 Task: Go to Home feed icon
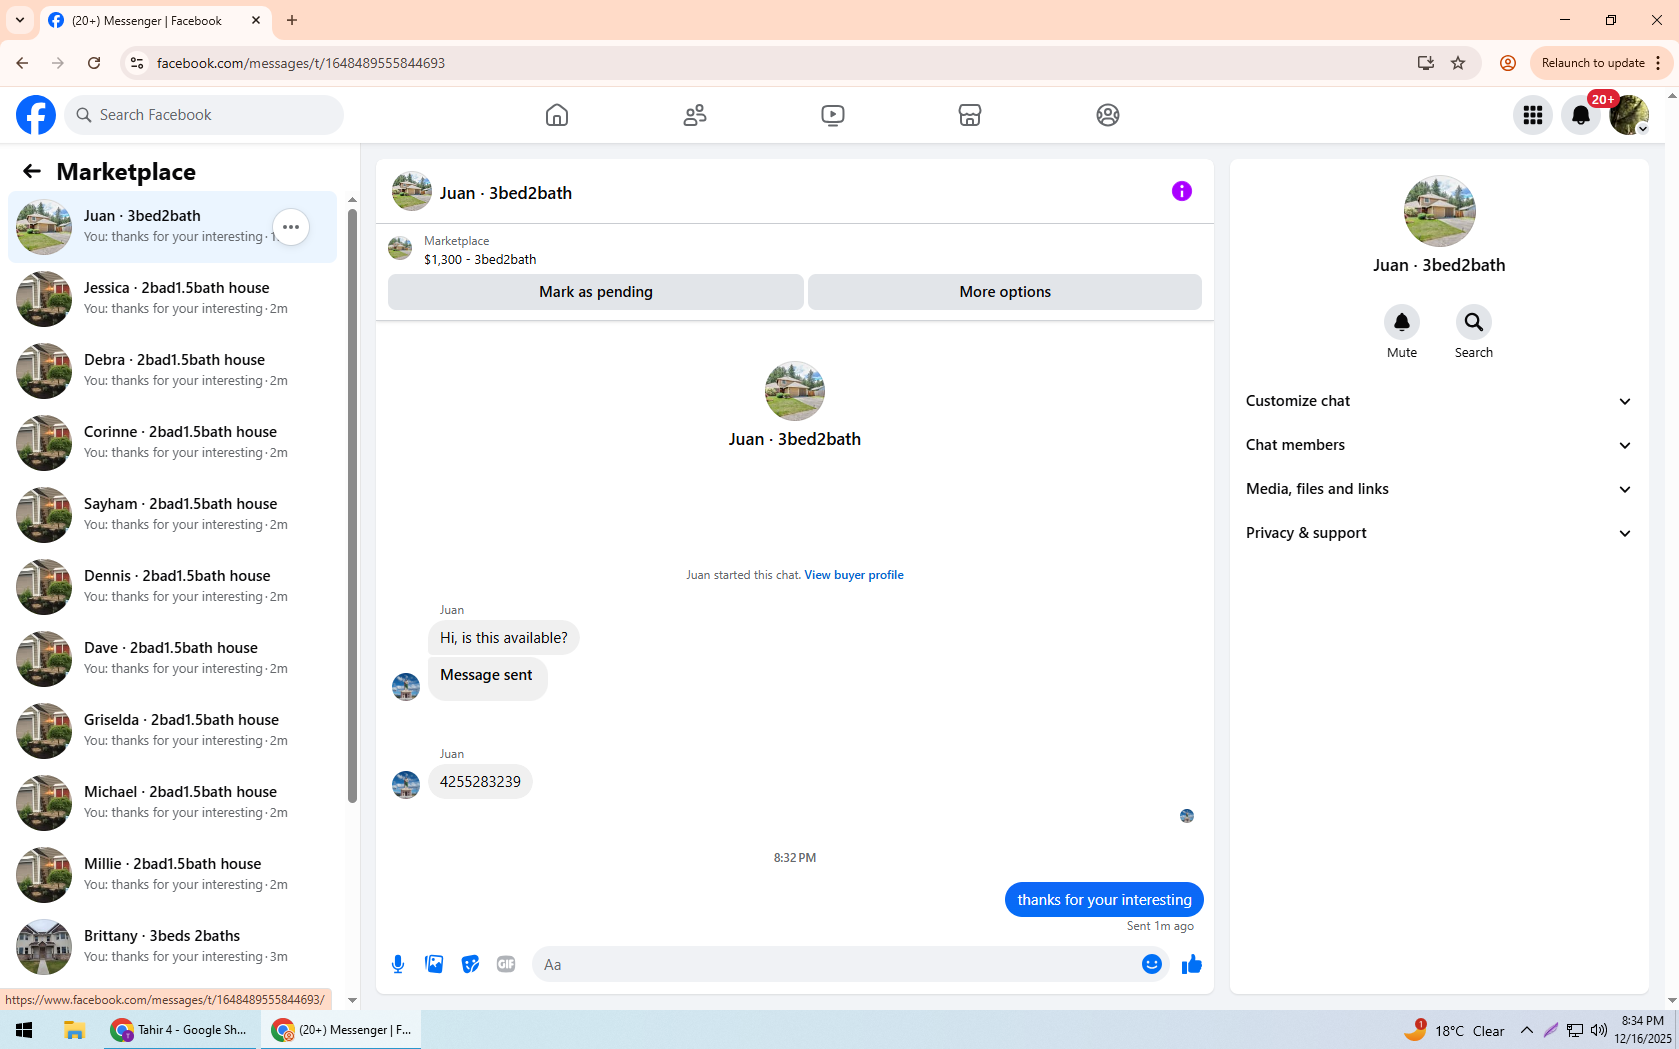click(557, 115)
